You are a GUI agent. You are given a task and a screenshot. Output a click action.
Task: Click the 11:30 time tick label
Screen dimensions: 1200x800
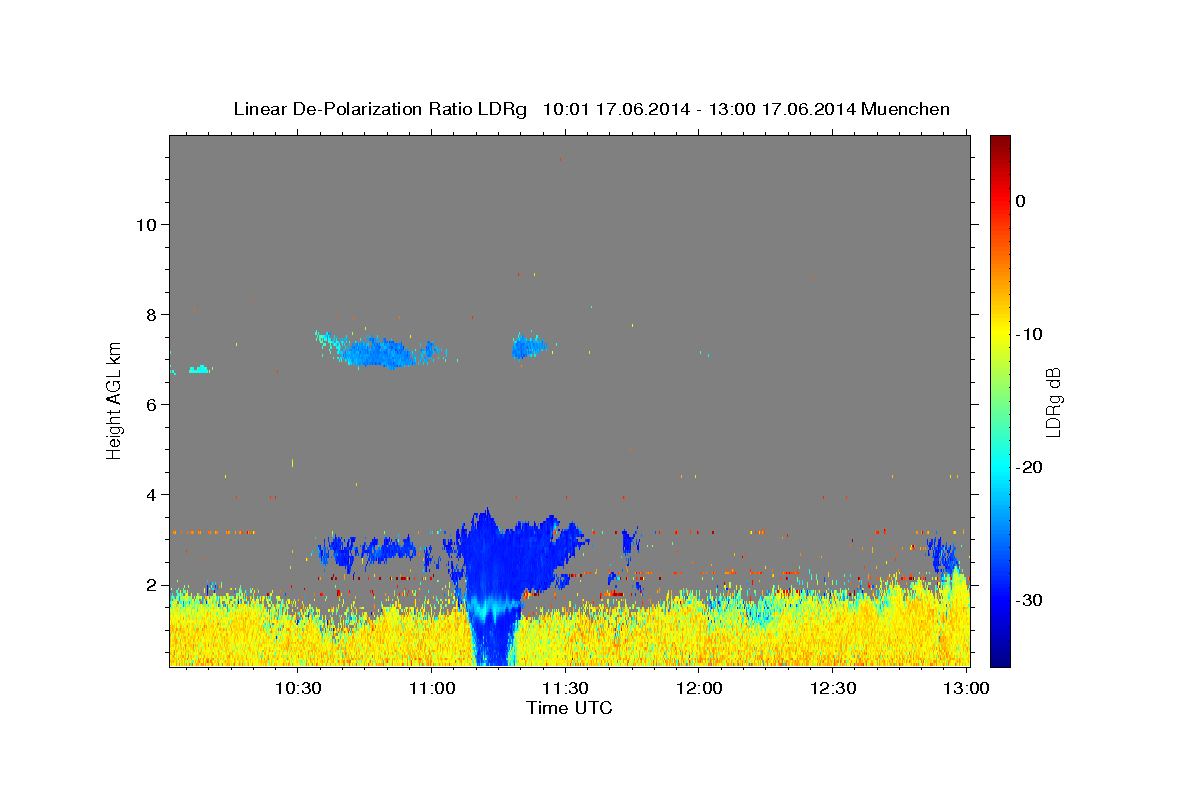[x=565, y=688]
